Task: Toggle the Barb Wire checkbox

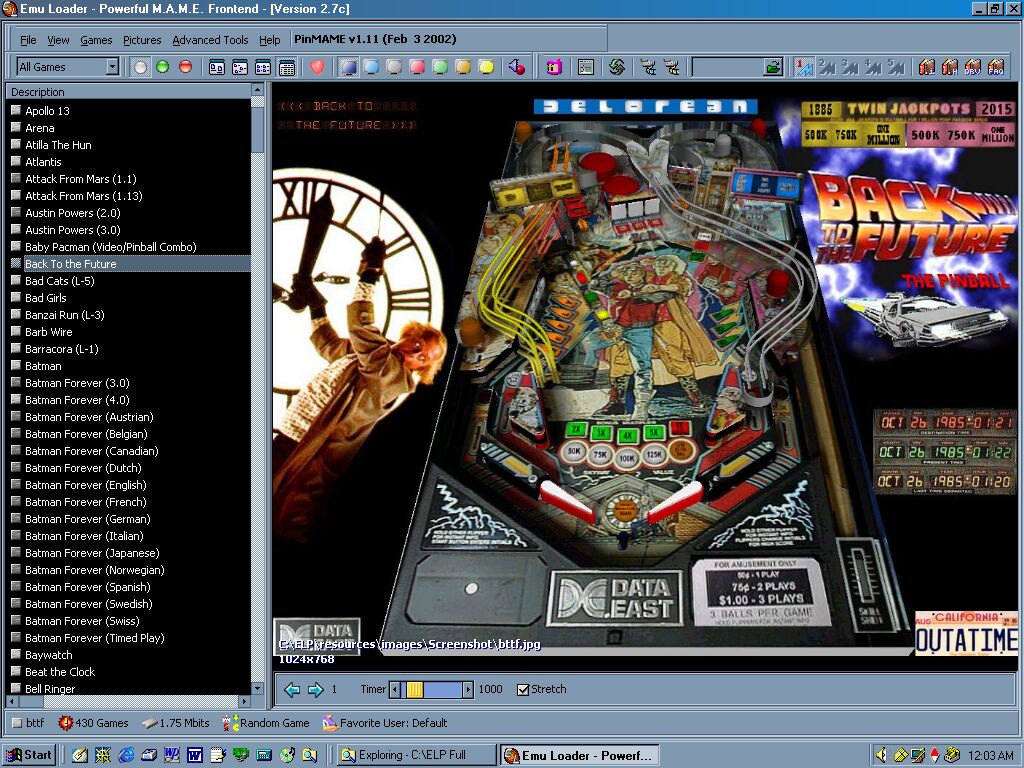Action: coord(16,332)
